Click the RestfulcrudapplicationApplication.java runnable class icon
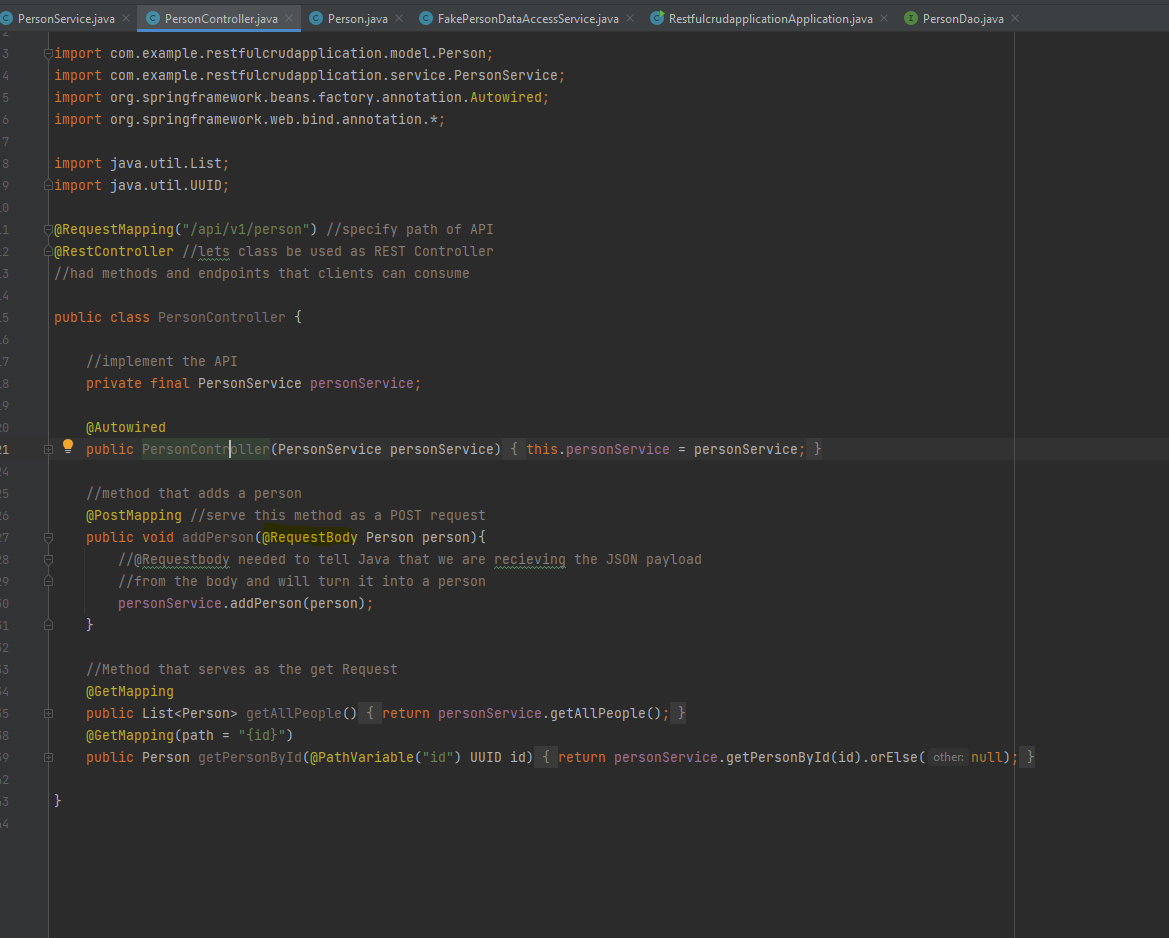1169x938 pixels. point(657,18)
